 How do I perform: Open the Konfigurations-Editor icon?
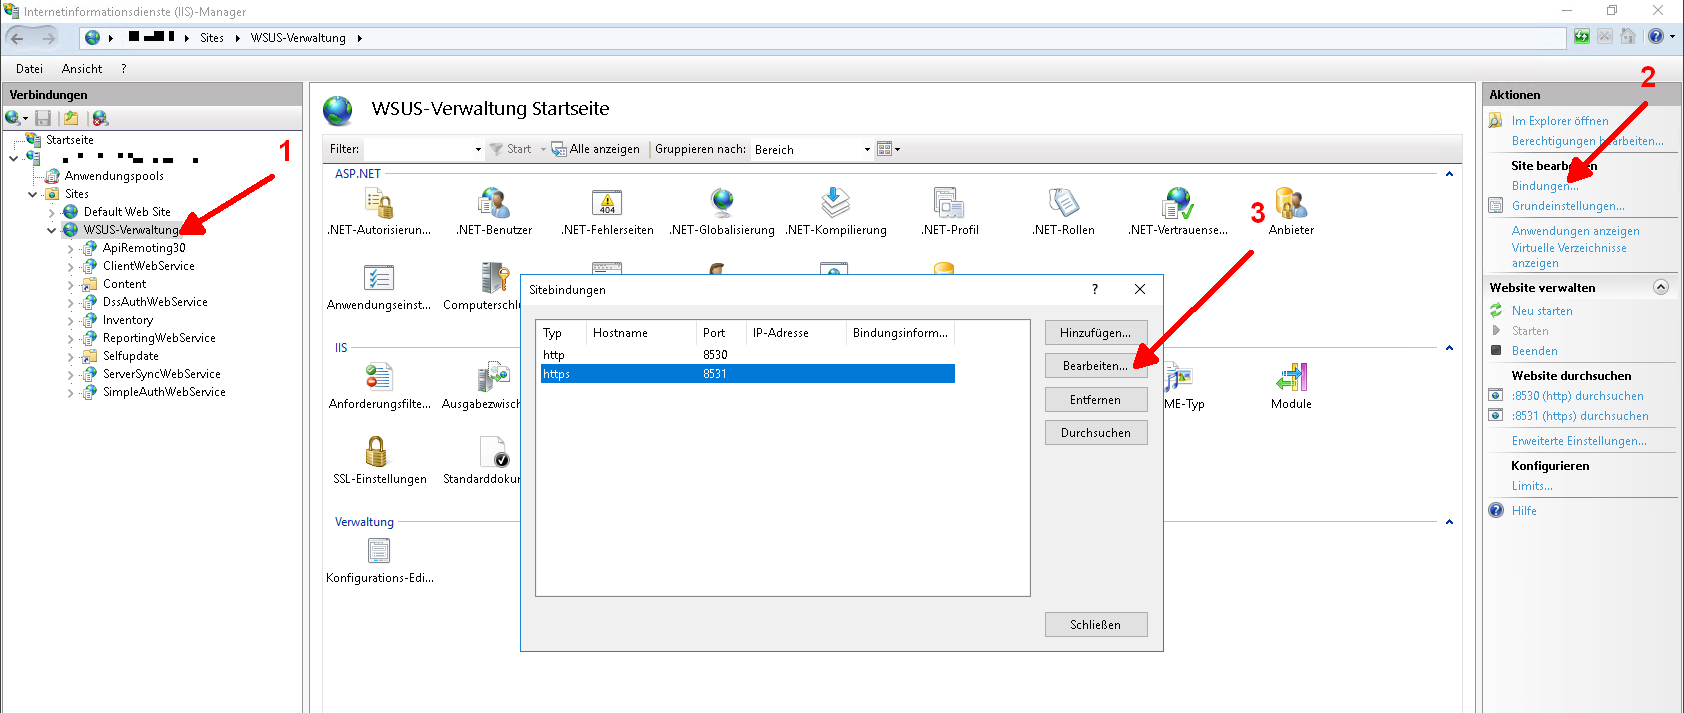(379, 552)
